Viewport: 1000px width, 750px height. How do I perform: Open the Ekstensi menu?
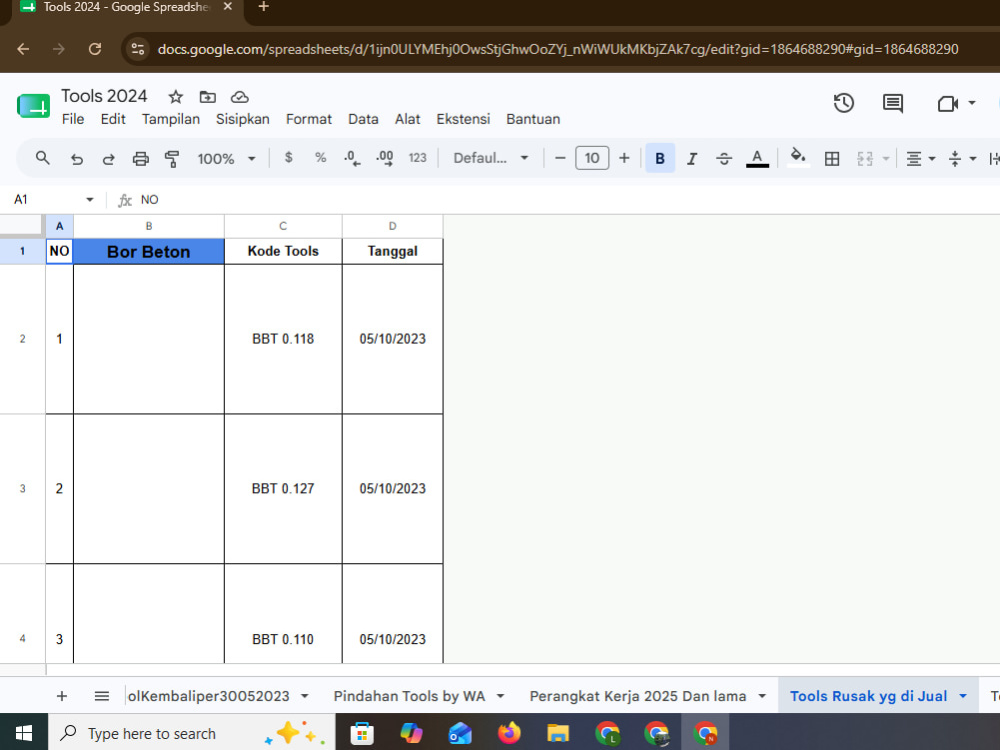[463, 119]
